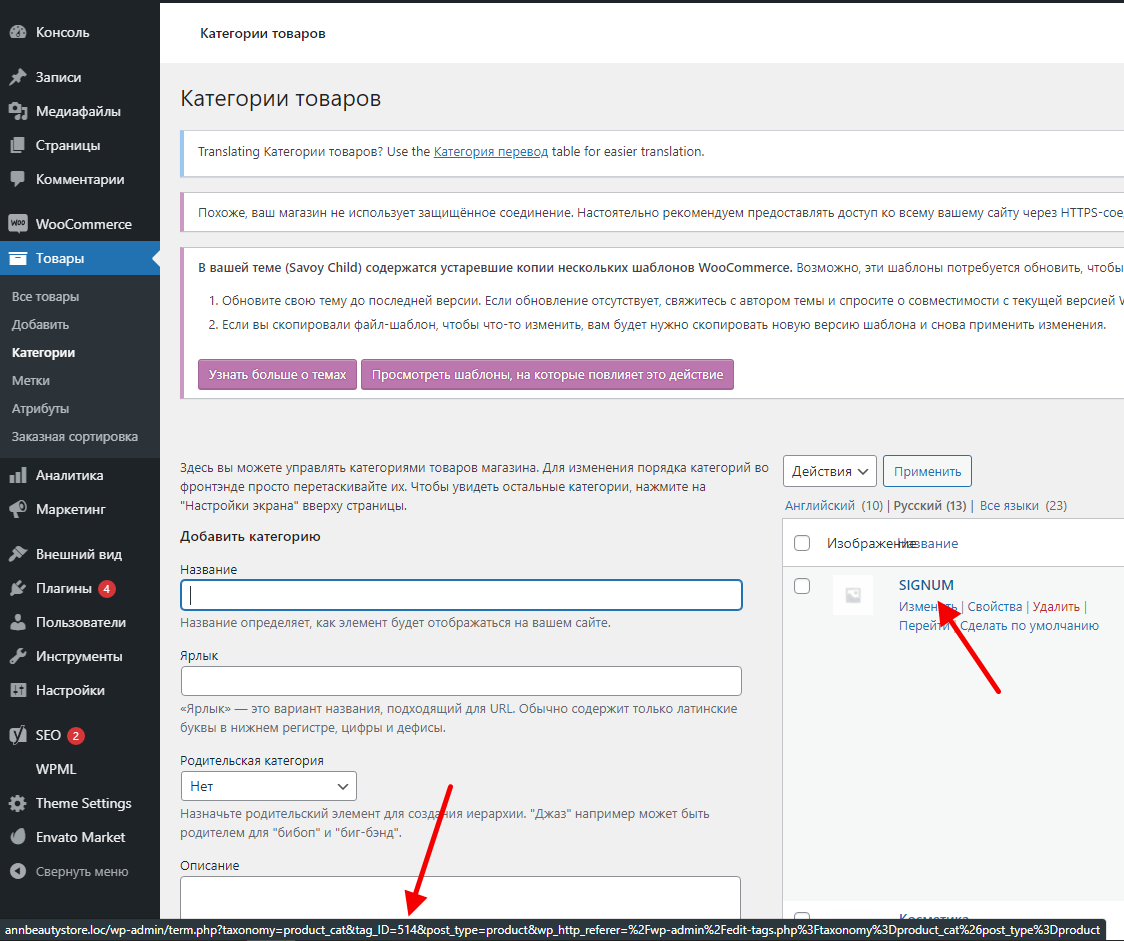Click Узнать больше о темах button
Screen dimensions: 1124x941
point(277,375)
